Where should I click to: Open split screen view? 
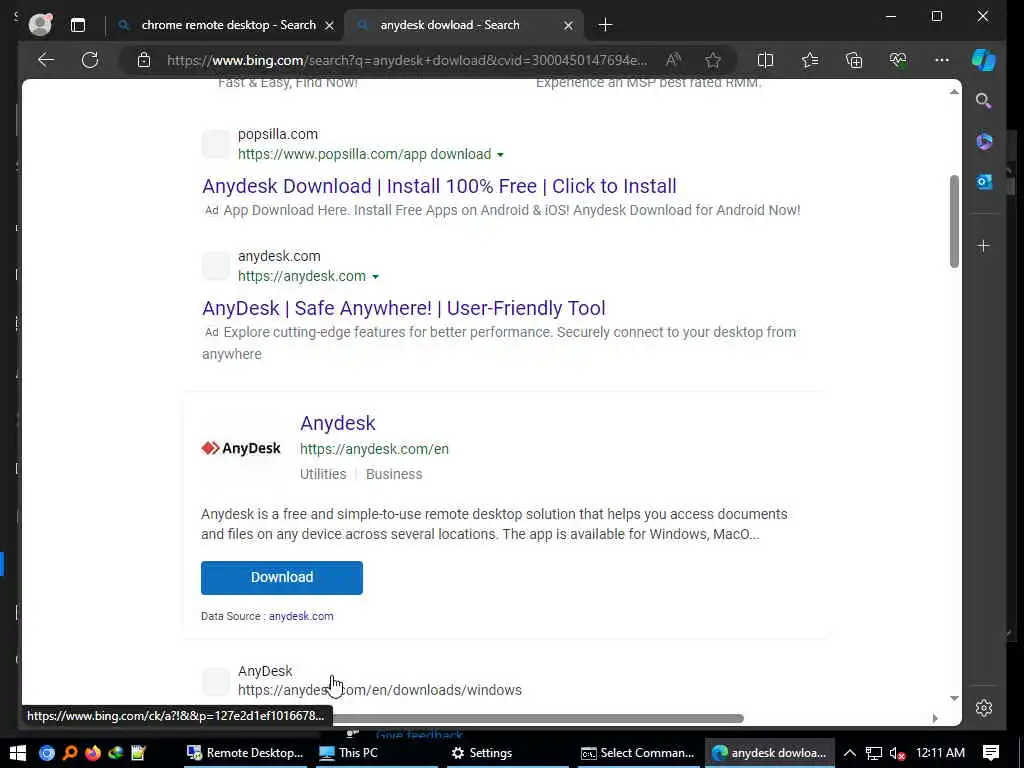[x=765, y=60]
